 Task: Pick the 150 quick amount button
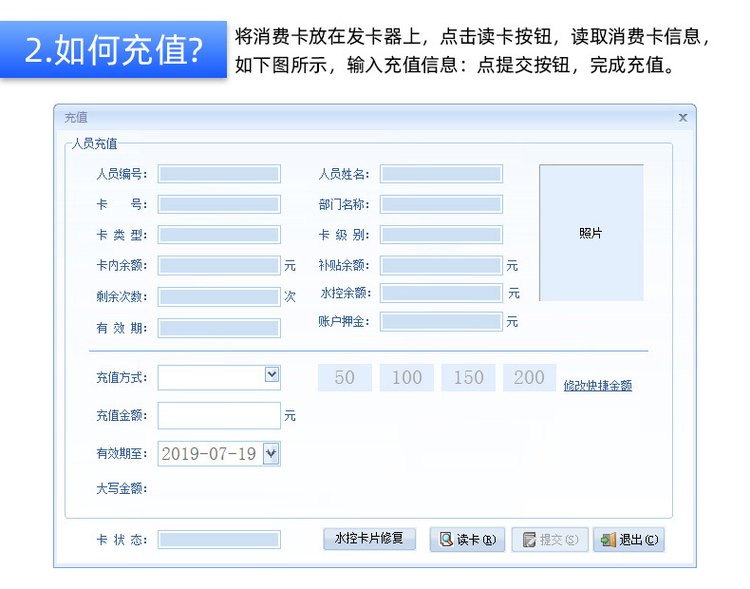[468, 377]
